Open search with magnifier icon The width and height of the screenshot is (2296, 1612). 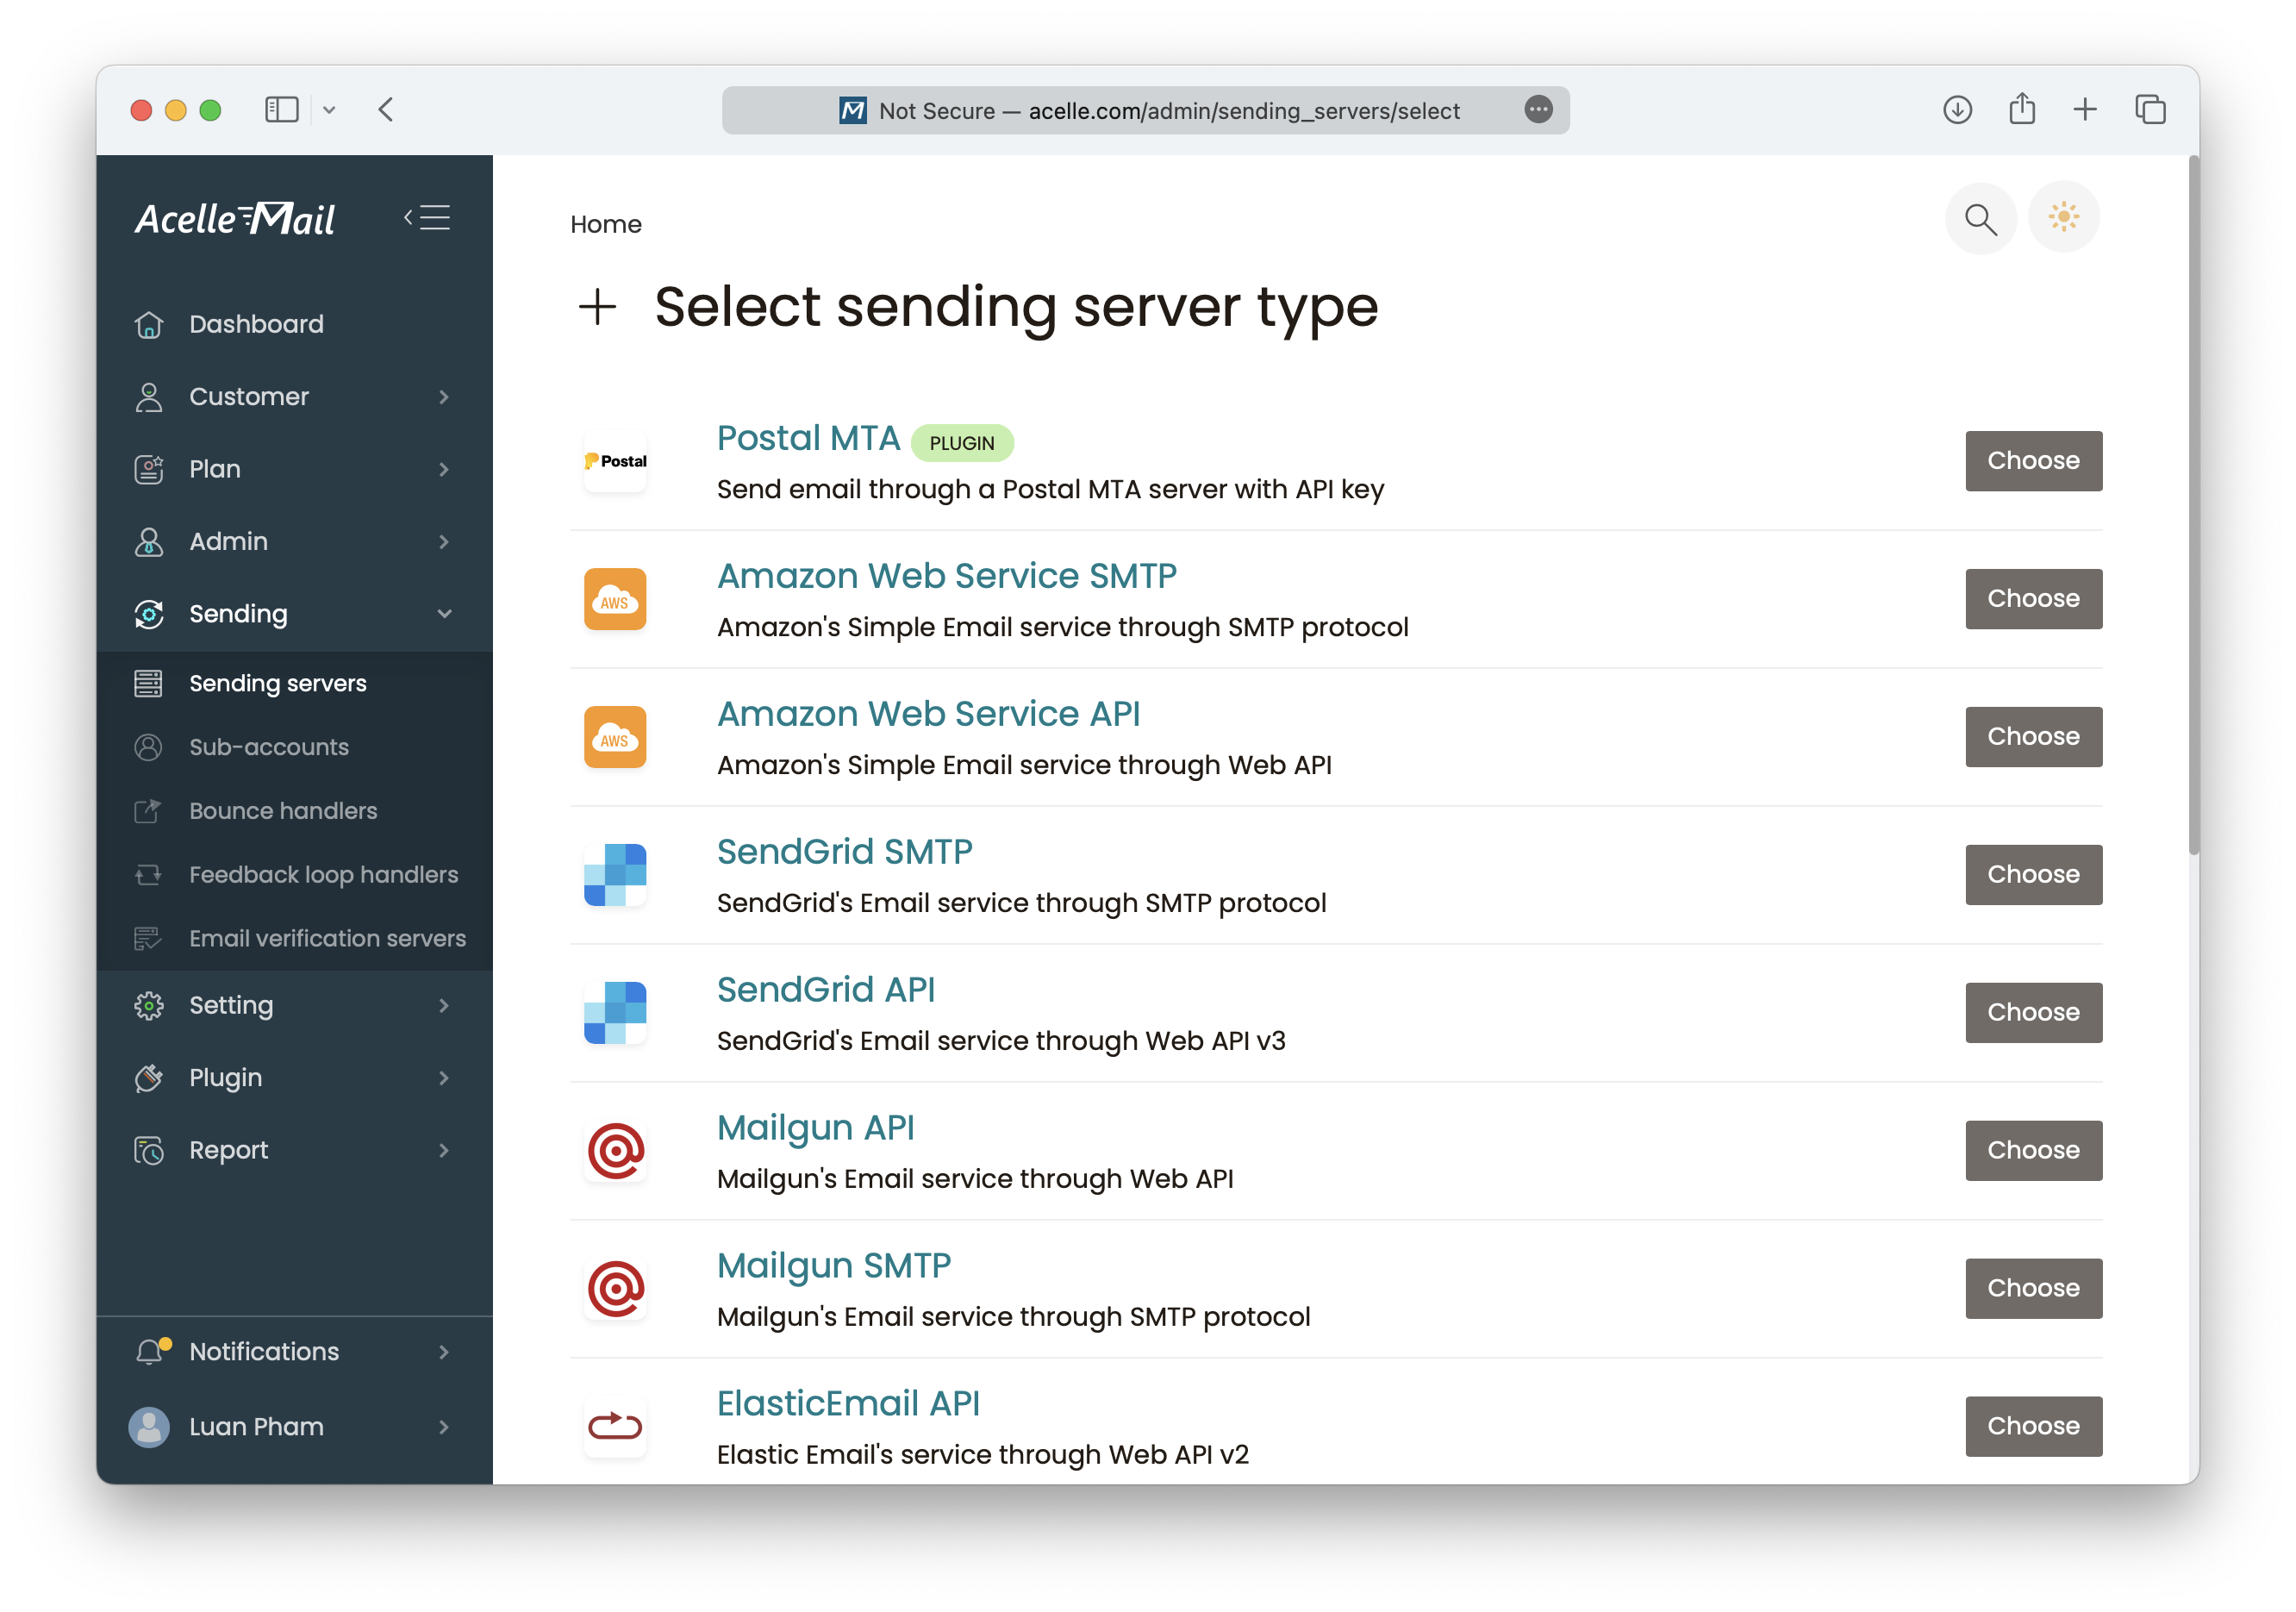[x=1980, y=218]
